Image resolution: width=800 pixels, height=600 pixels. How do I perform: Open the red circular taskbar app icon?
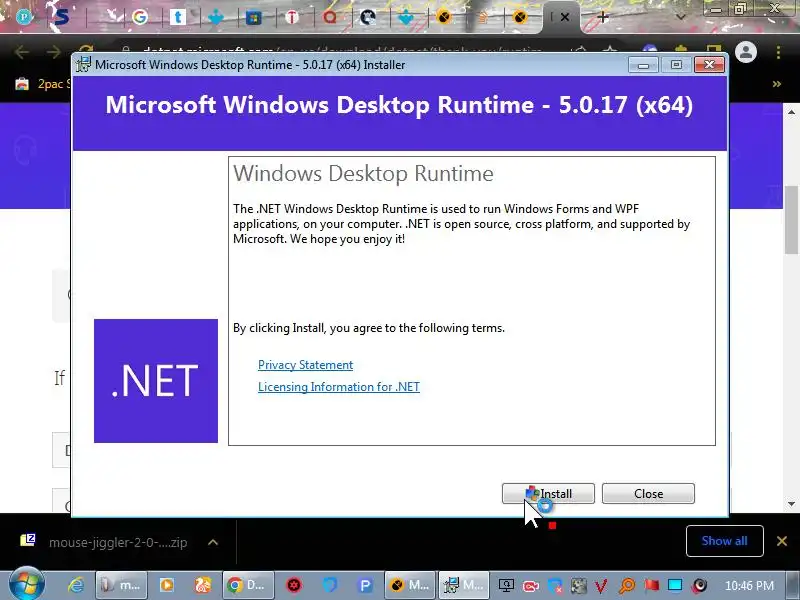tap(294, 585)
